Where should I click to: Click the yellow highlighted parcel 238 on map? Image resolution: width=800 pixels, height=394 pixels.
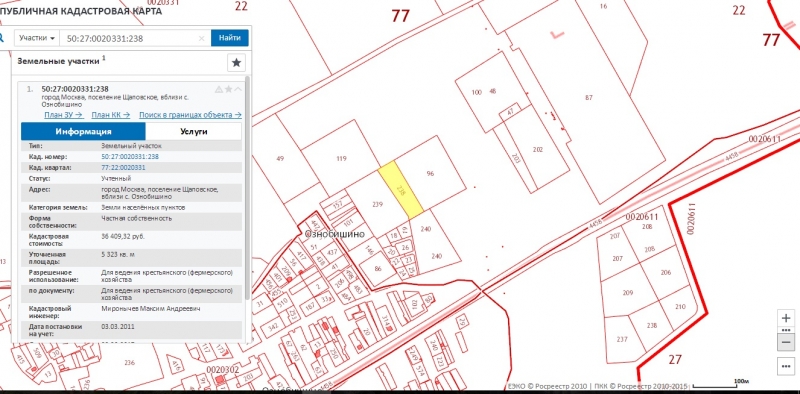[x=401, y=188]
